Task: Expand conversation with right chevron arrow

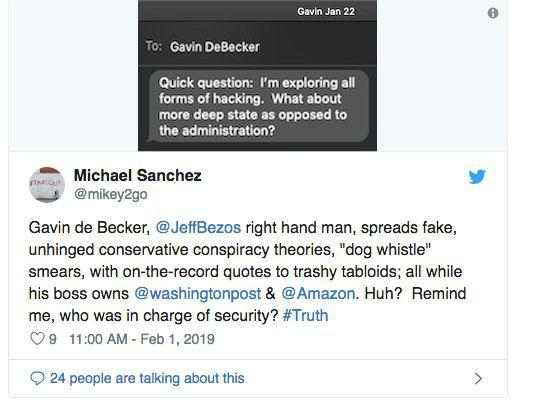Action: coord(478,378)
